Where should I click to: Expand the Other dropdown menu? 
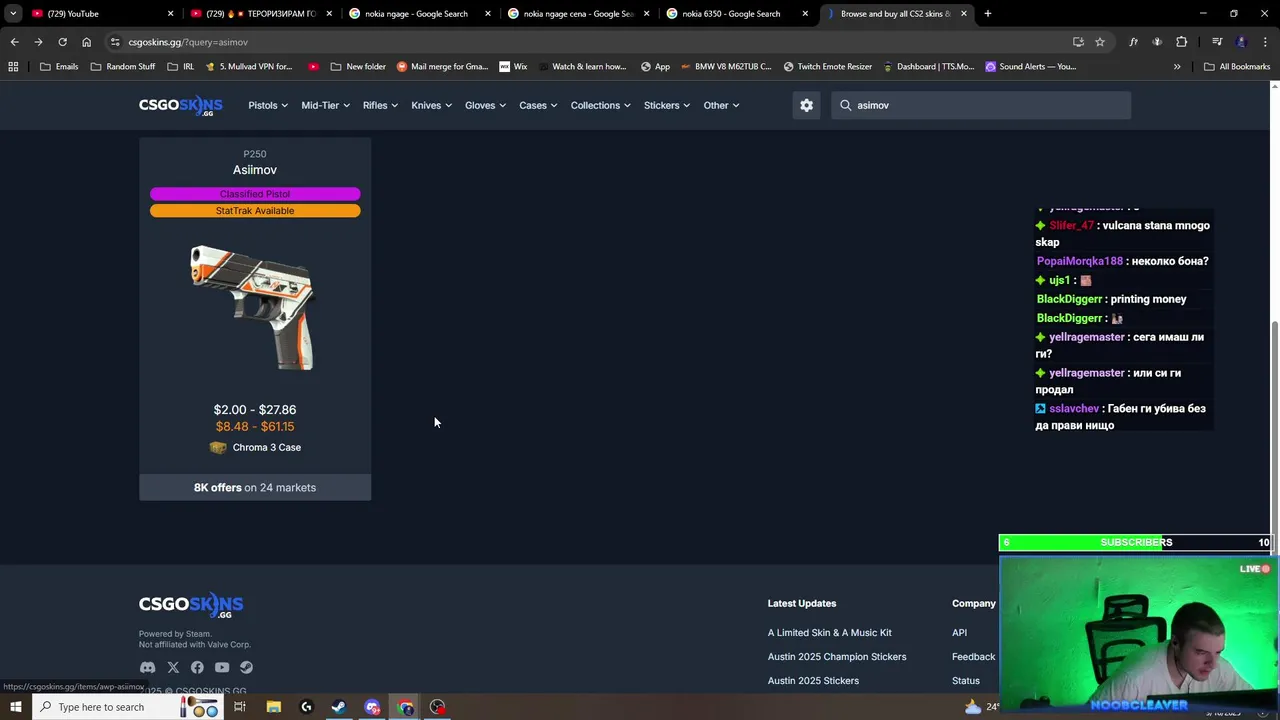pos(721,105)
